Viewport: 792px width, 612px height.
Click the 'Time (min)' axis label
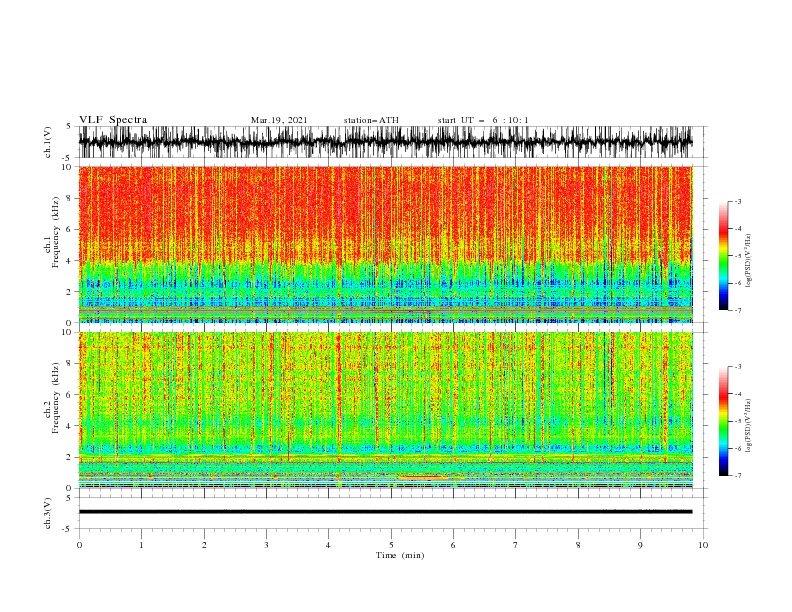(400, 555)
